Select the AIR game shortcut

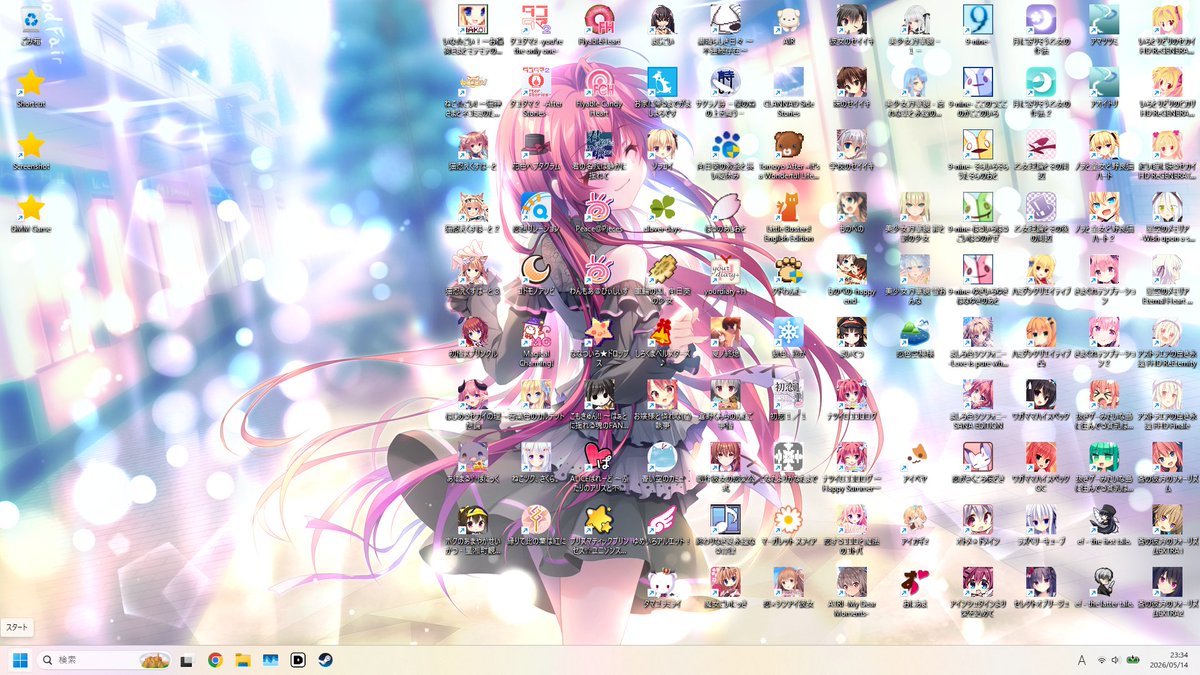789,19
